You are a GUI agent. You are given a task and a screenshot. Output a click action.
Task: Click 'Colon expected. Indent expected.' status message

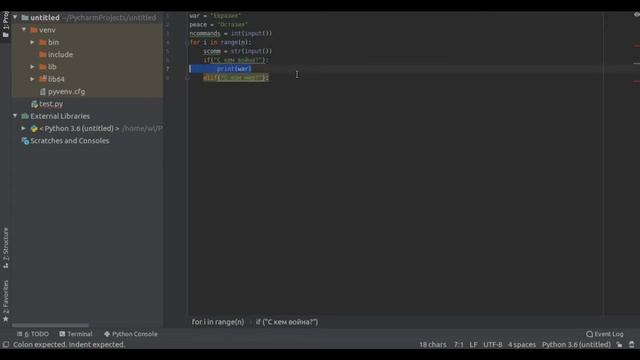click(x=69, y=344)
